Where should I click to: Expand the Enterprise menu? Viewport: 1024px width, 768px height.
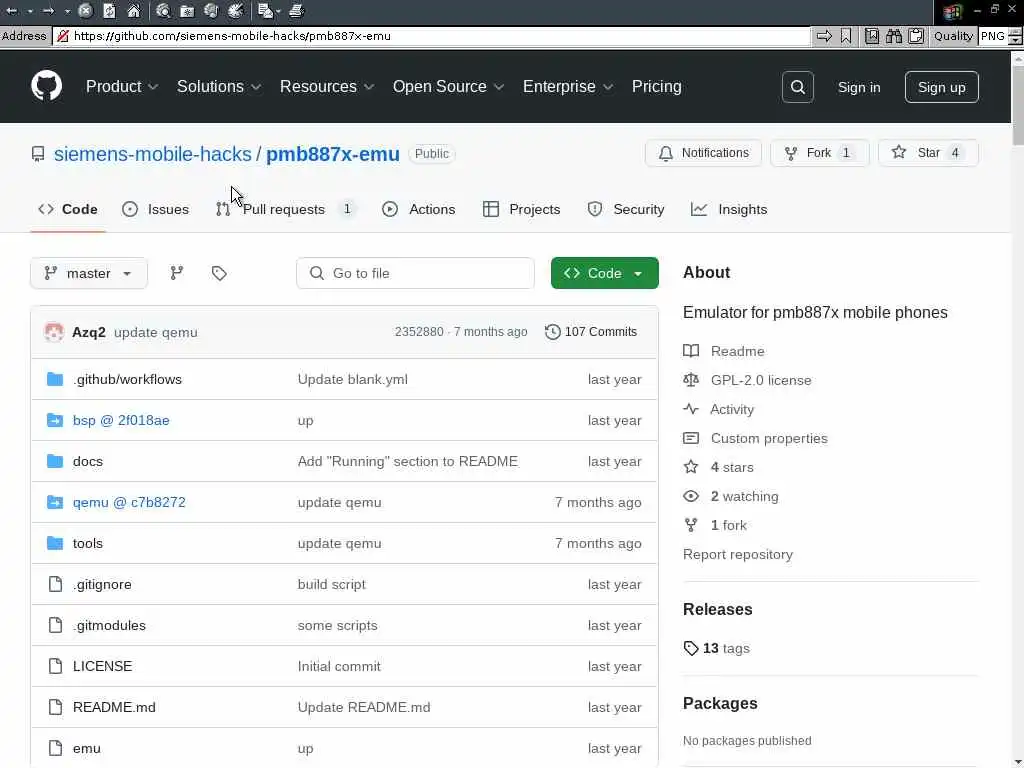tap(568, 87)
